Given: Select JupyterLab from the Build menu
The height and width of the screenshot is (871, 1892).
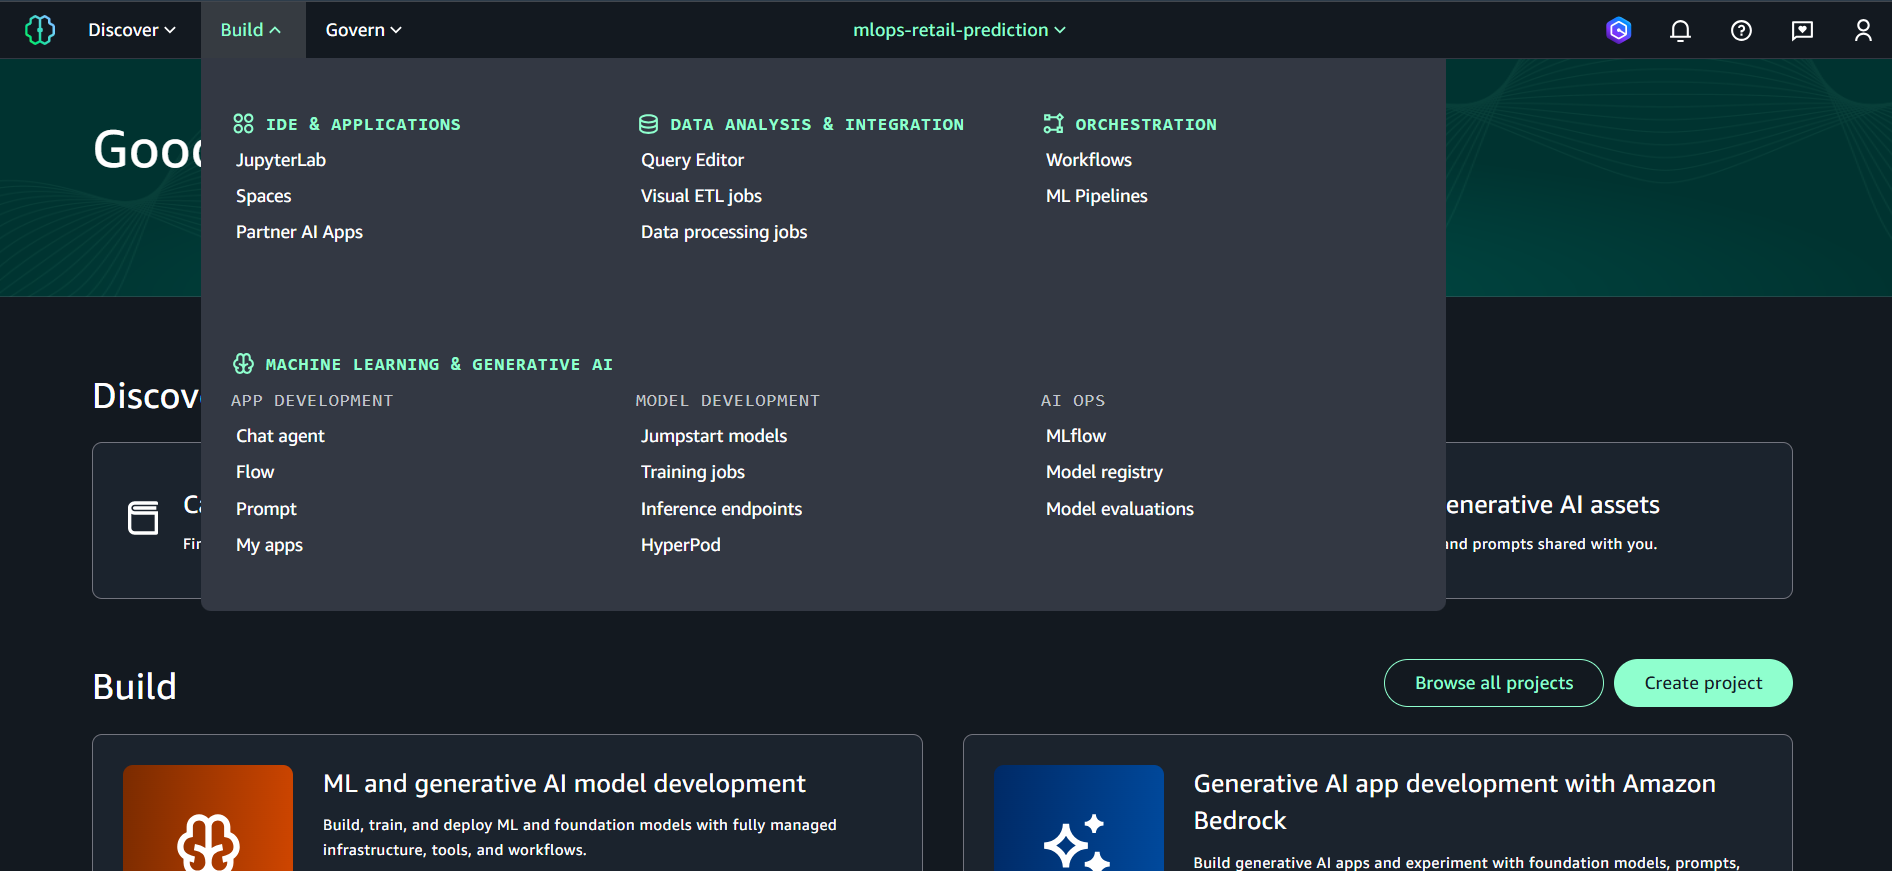Looking at the screenshot, I should pyautogui.click(x=281, y=160).
